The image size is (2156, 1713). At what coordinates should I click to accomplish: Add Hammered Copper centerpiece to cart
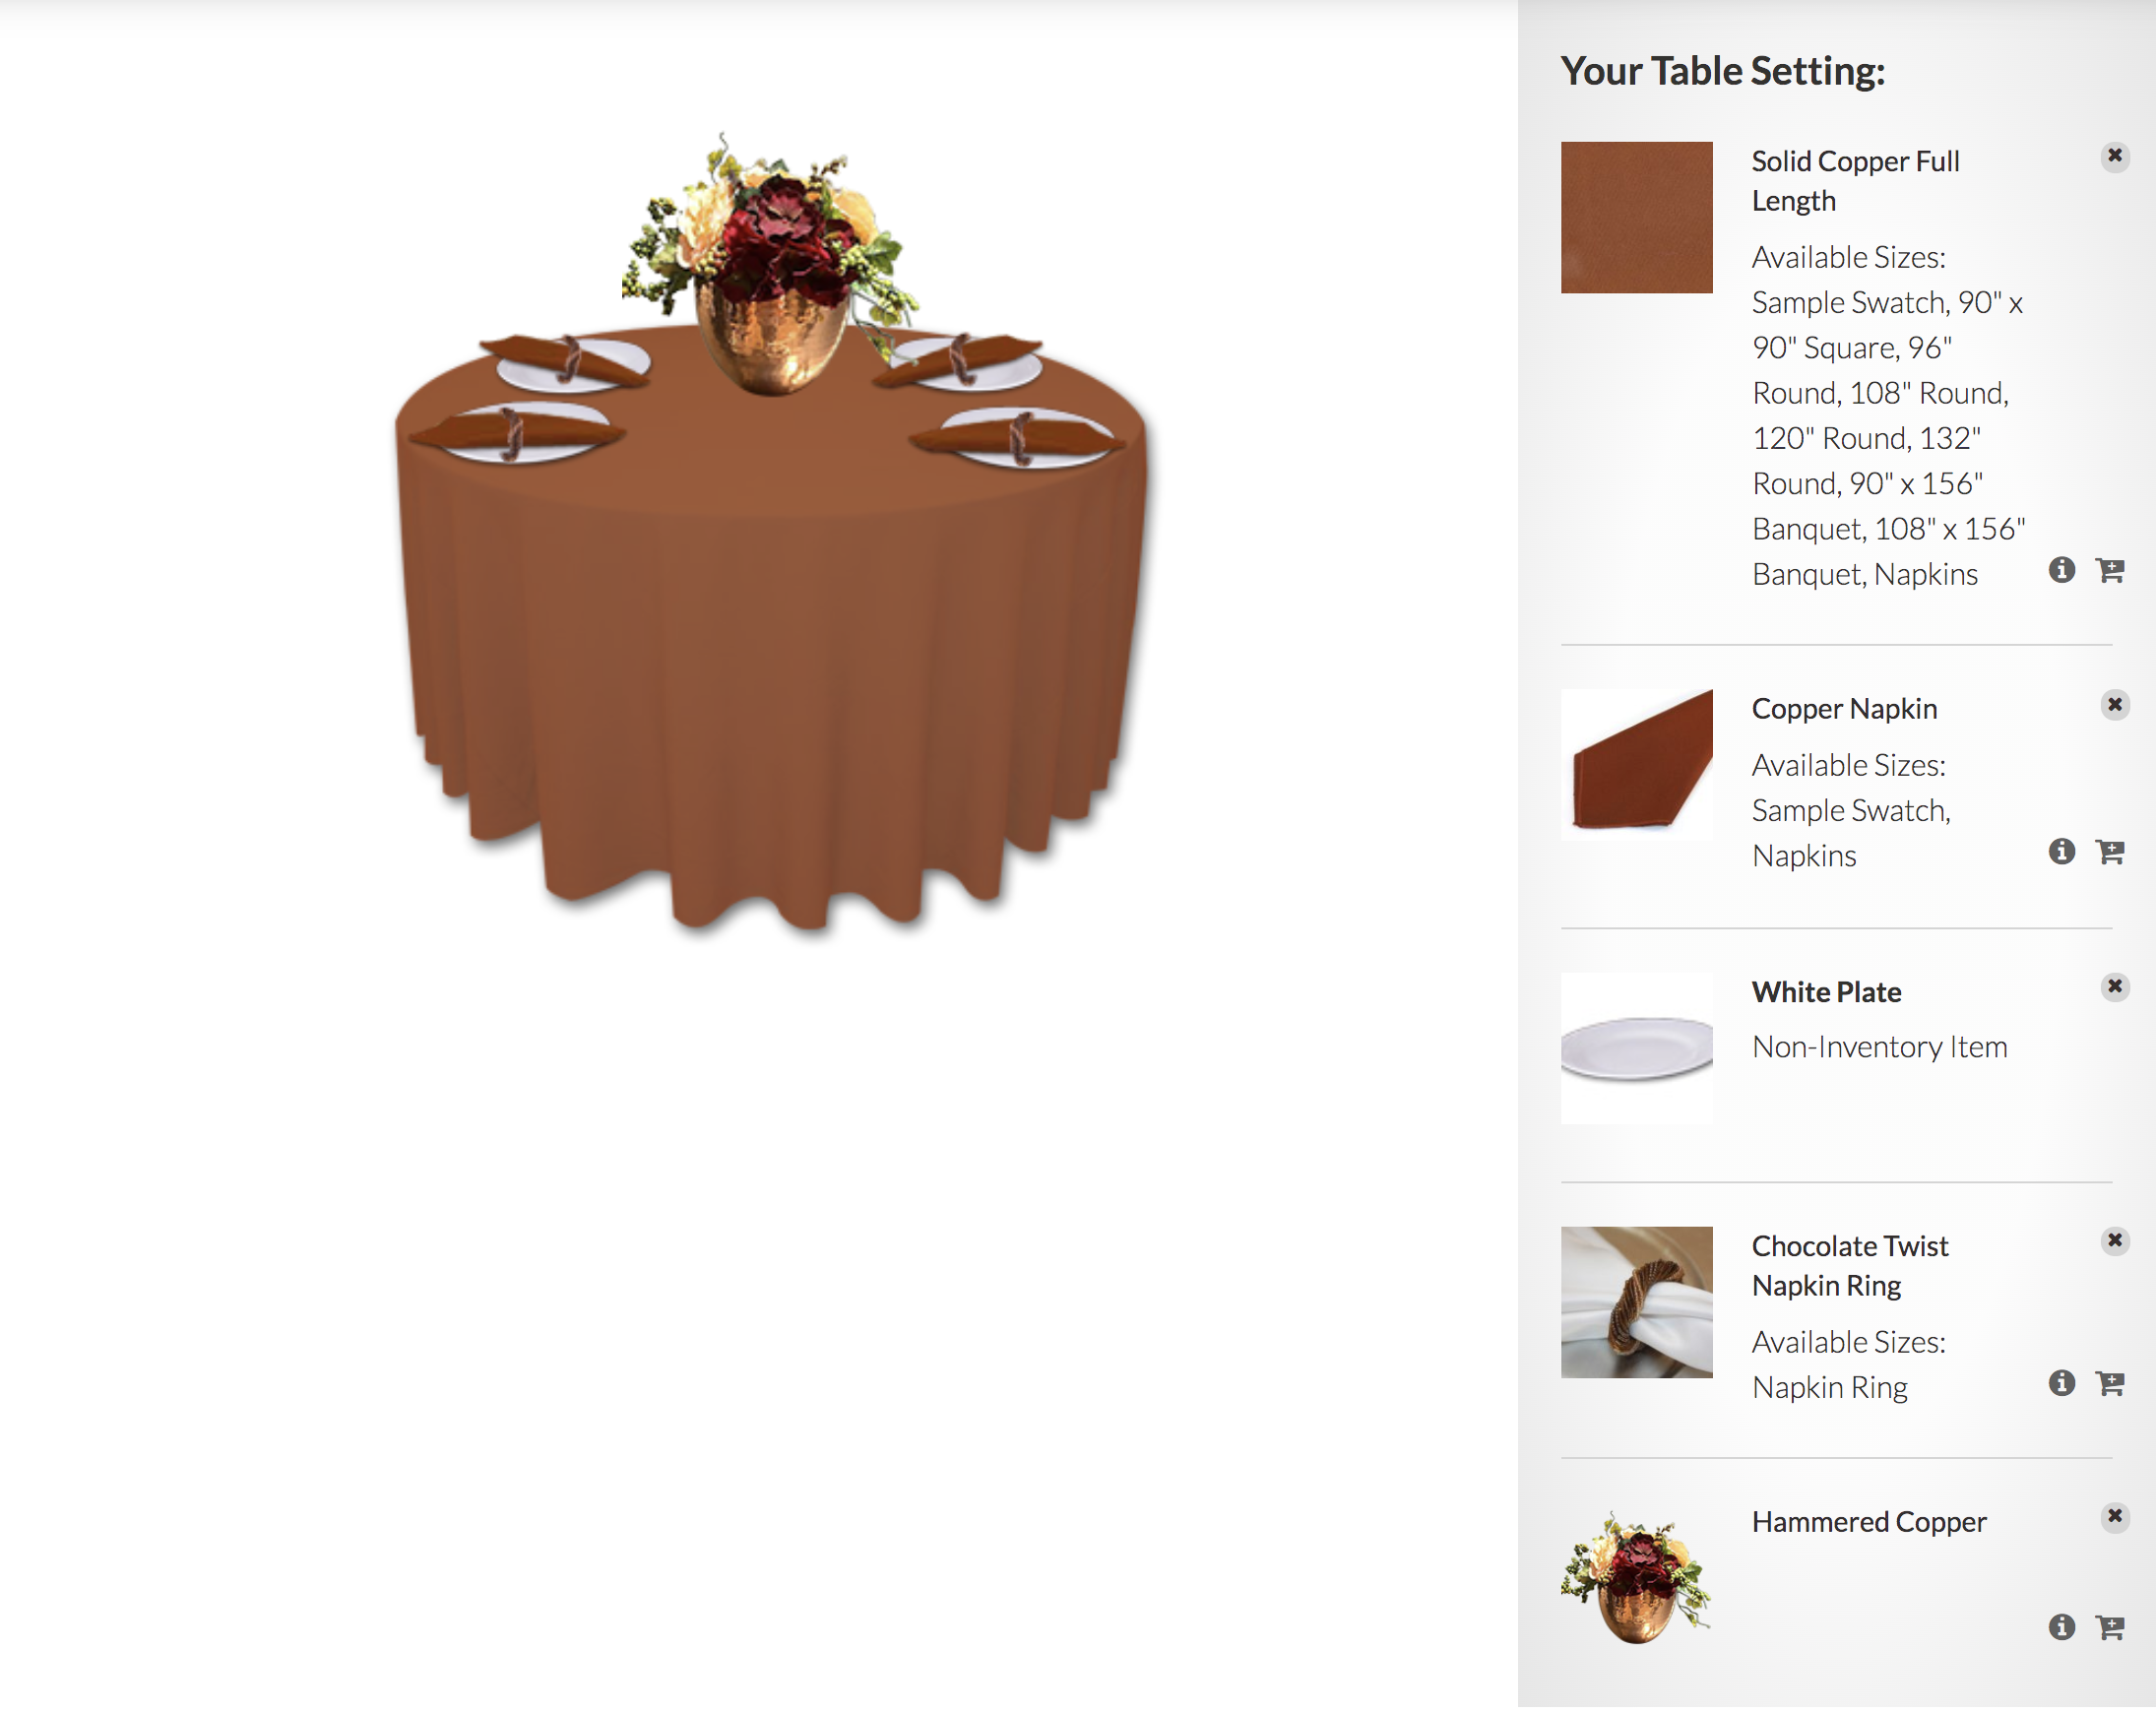[x=2110, y=1629]
